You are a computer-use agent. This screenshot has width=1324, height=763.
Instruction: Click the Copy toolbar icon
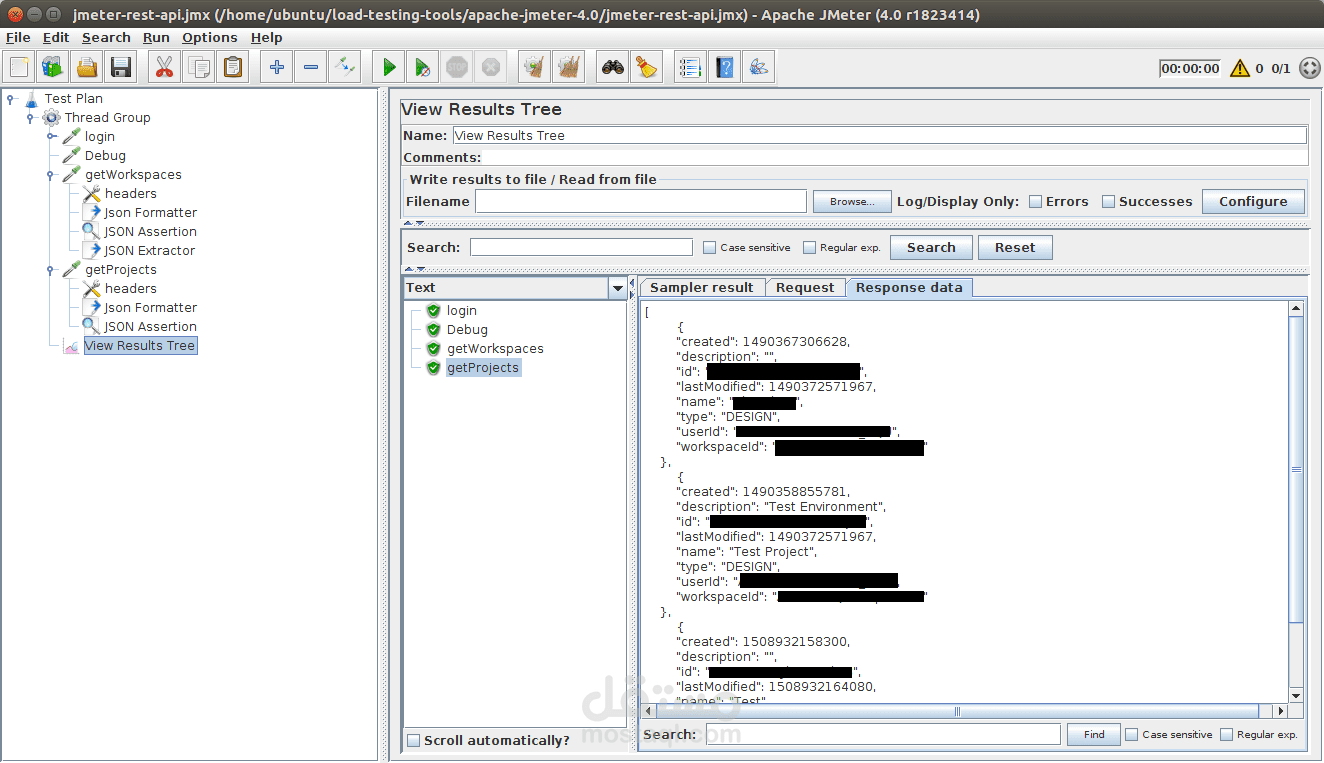click(x=199, y=67)
